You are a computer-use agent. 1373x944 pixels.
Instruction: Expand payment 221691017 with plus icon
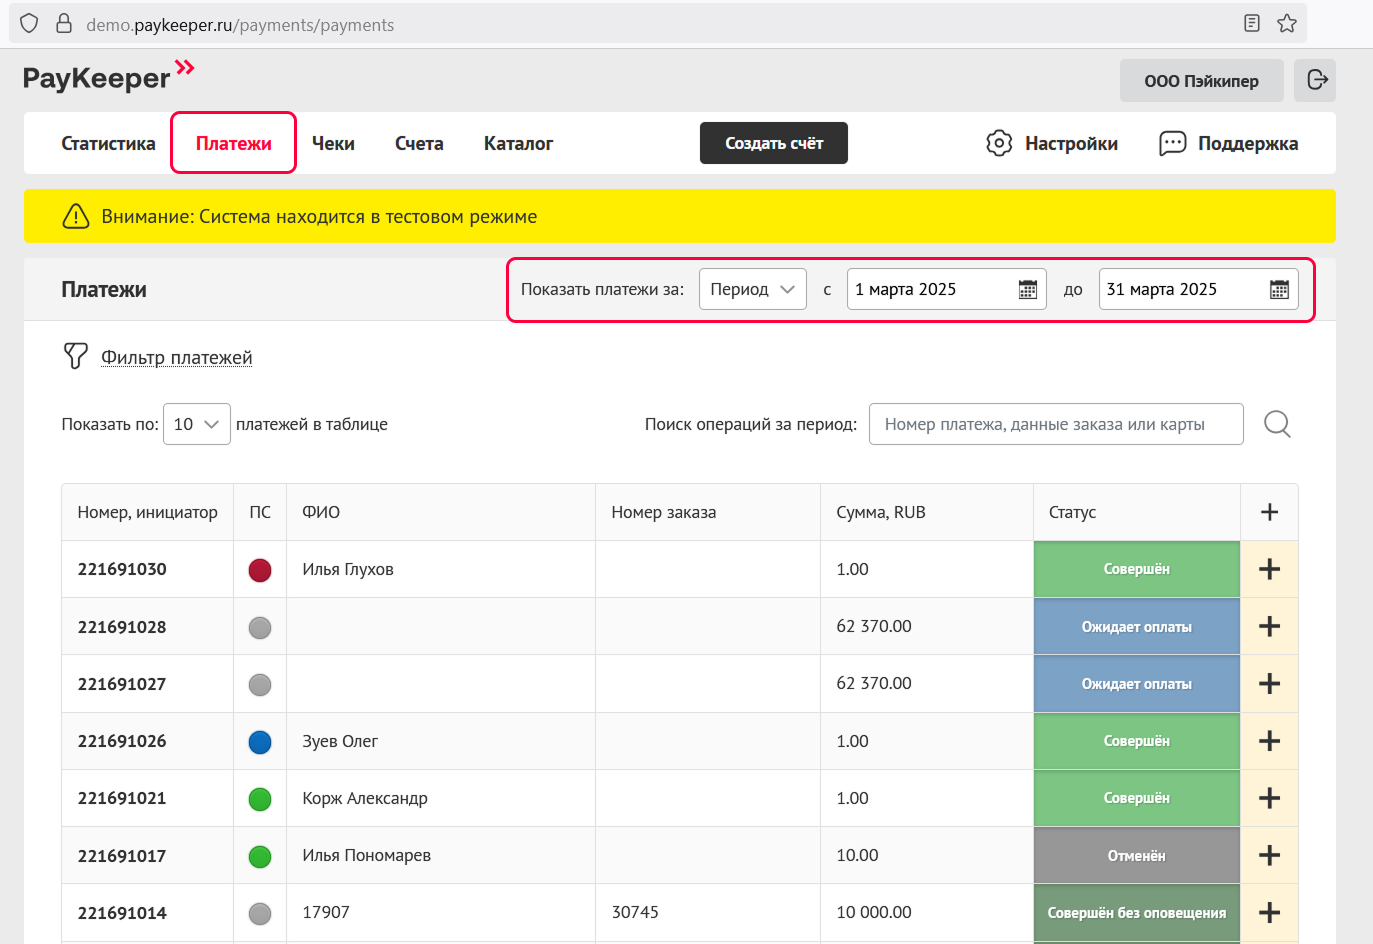click(1270, 855)
